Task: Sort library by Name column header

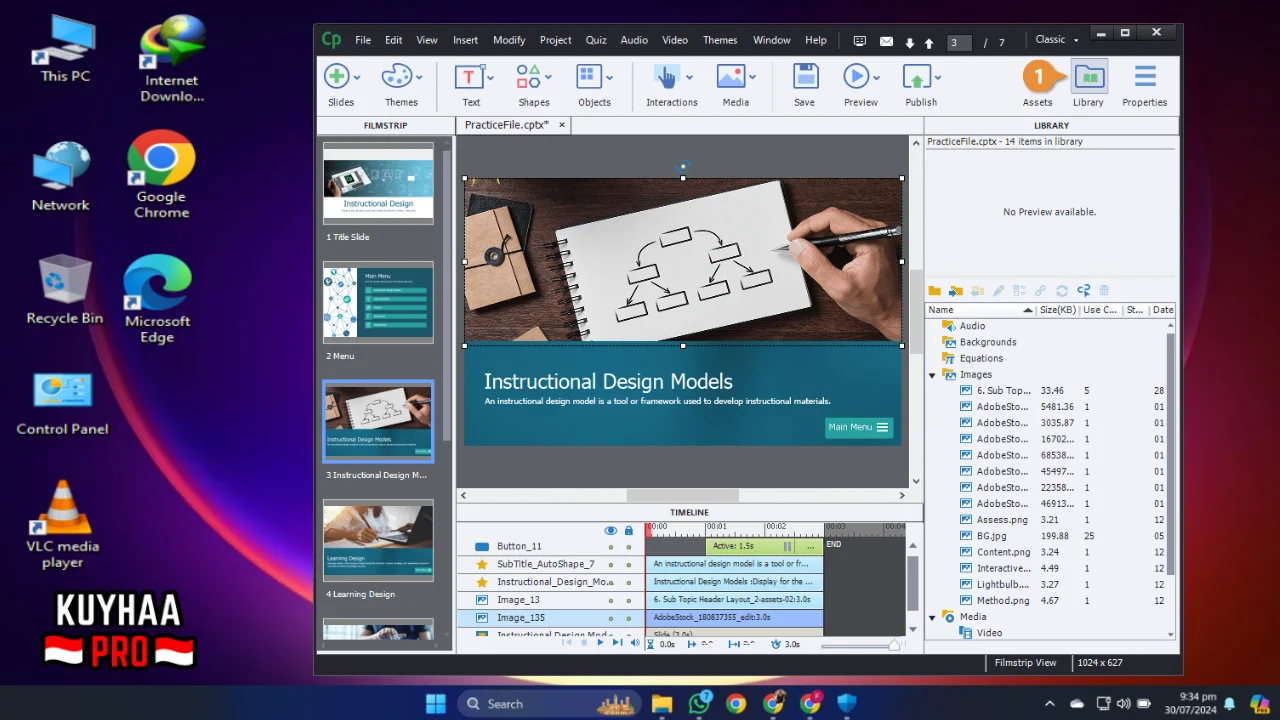Action: [980, 310]
